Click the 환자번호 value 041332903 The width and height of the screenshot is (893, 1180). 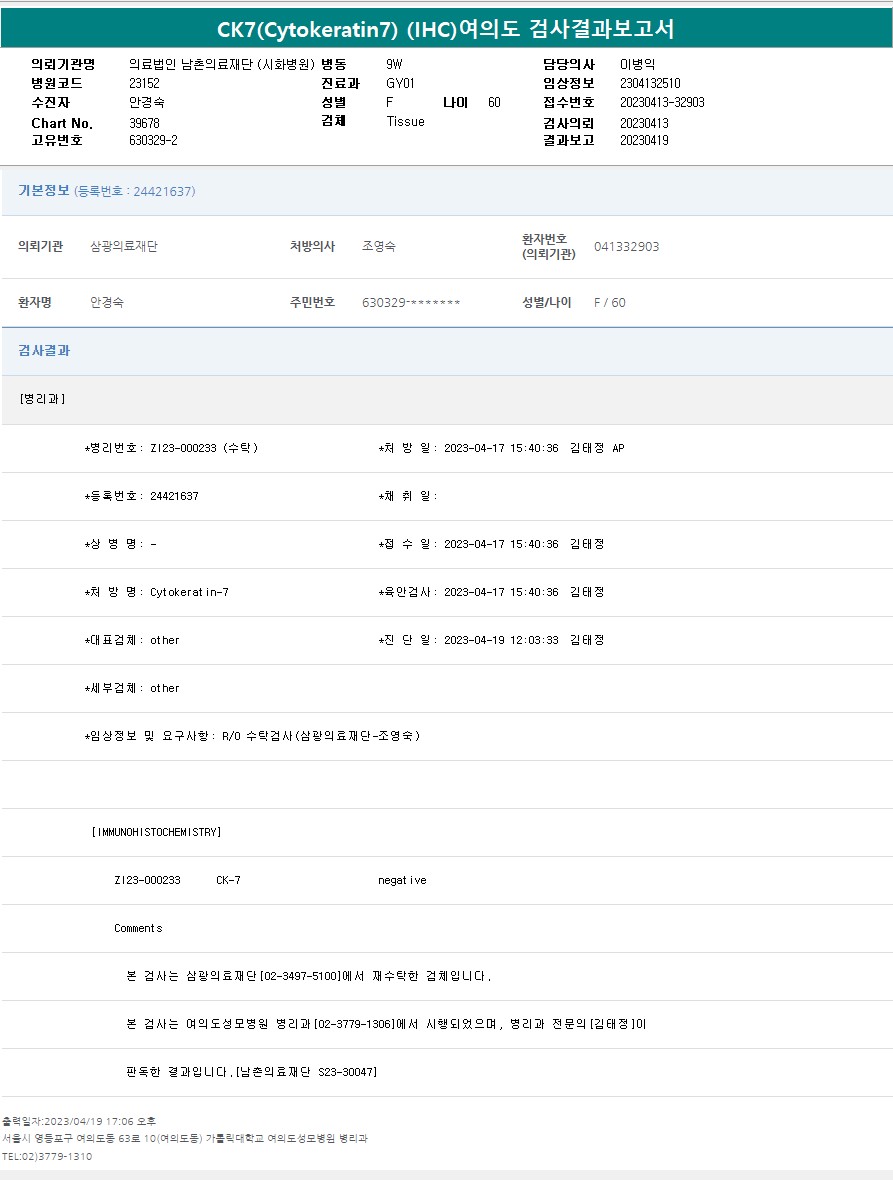(626, 247)
